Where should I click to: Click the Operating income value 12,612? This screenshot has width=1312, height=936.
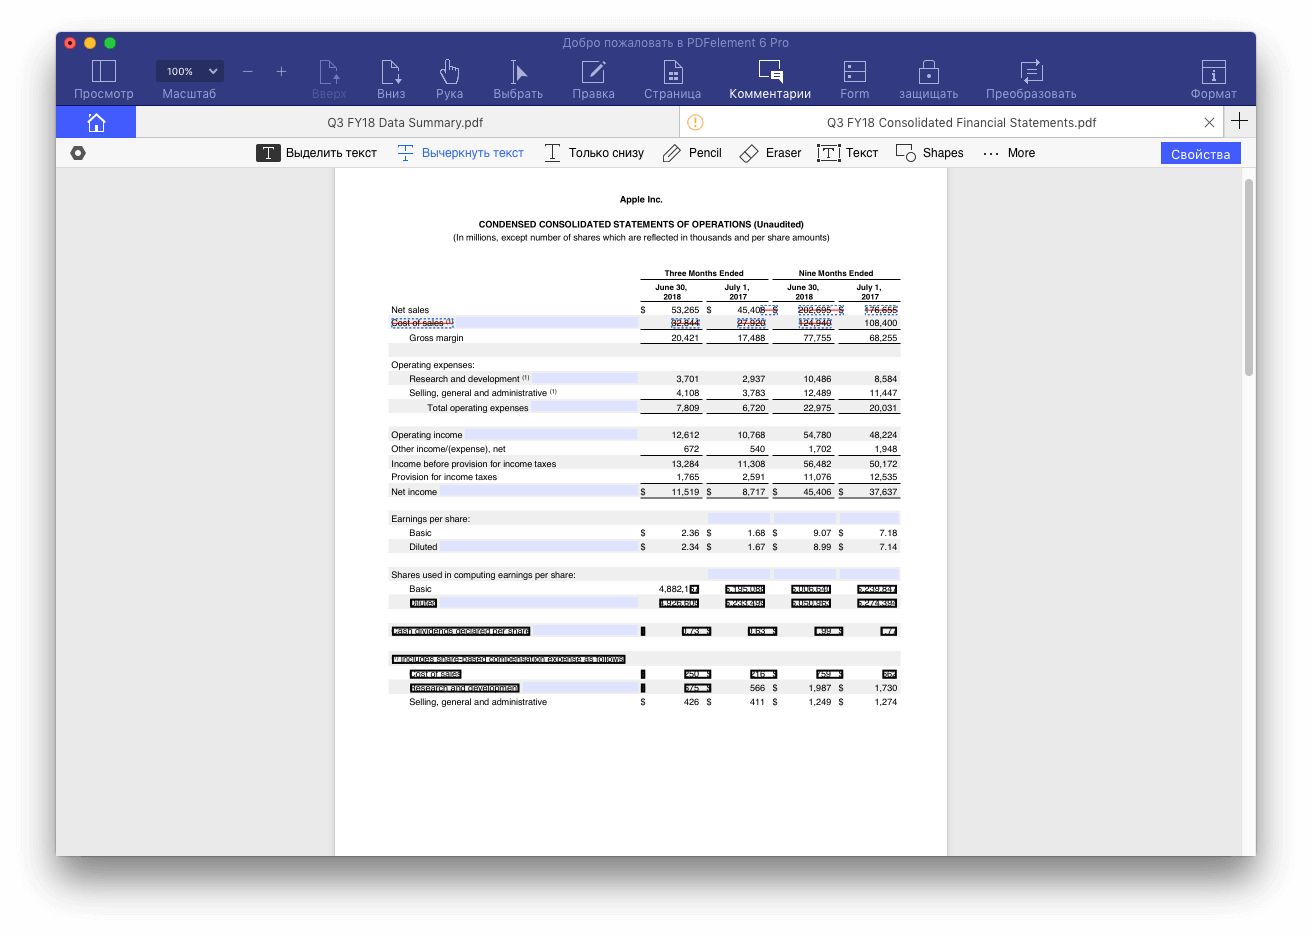click(x=685, y=435)
